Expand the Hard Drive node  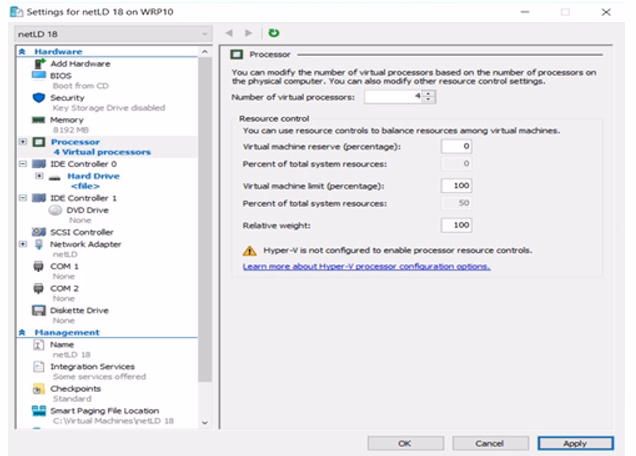[x=39, y=176]
